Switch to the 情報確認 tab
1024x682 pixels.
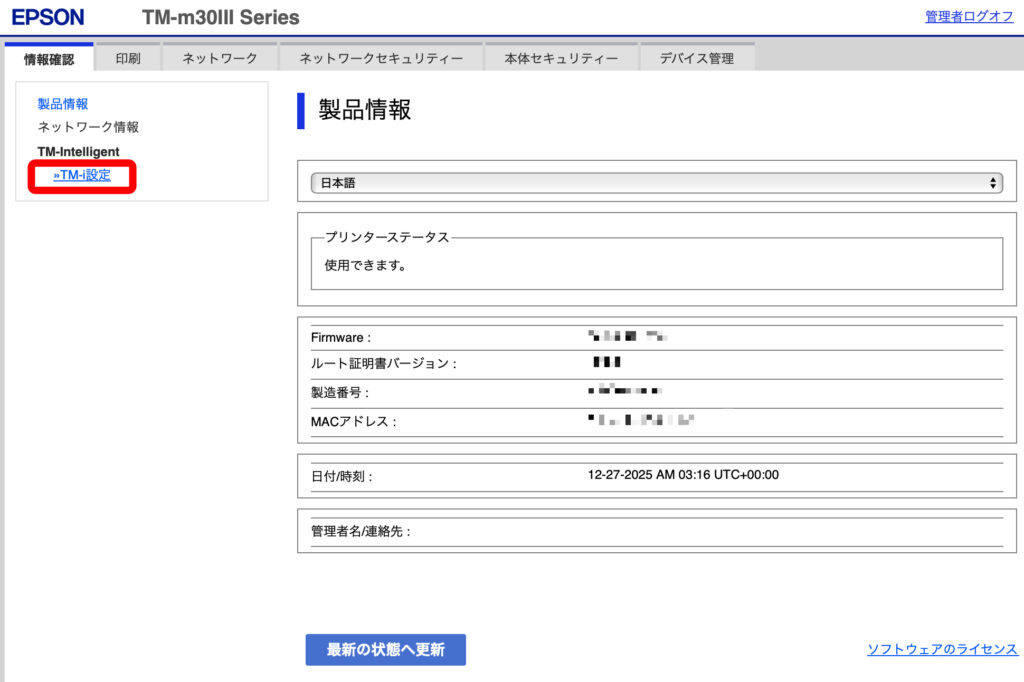point(49,59)
